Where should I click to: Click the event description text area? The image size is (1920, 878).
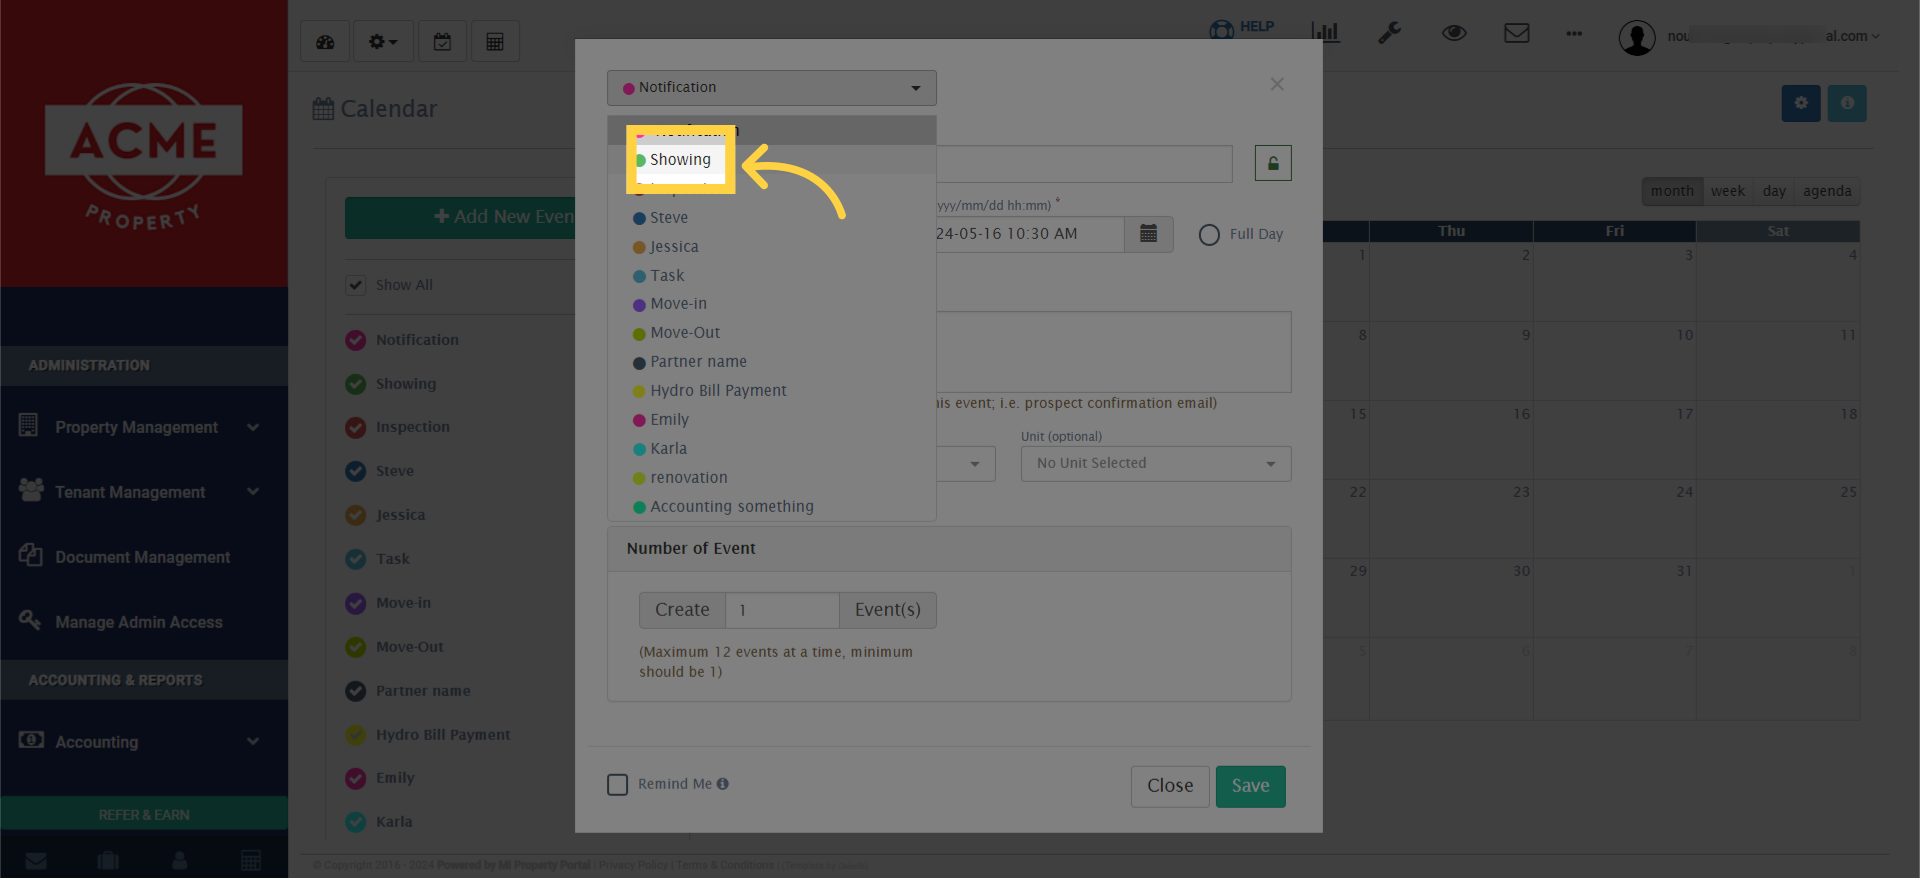(x=1114, y=352)
